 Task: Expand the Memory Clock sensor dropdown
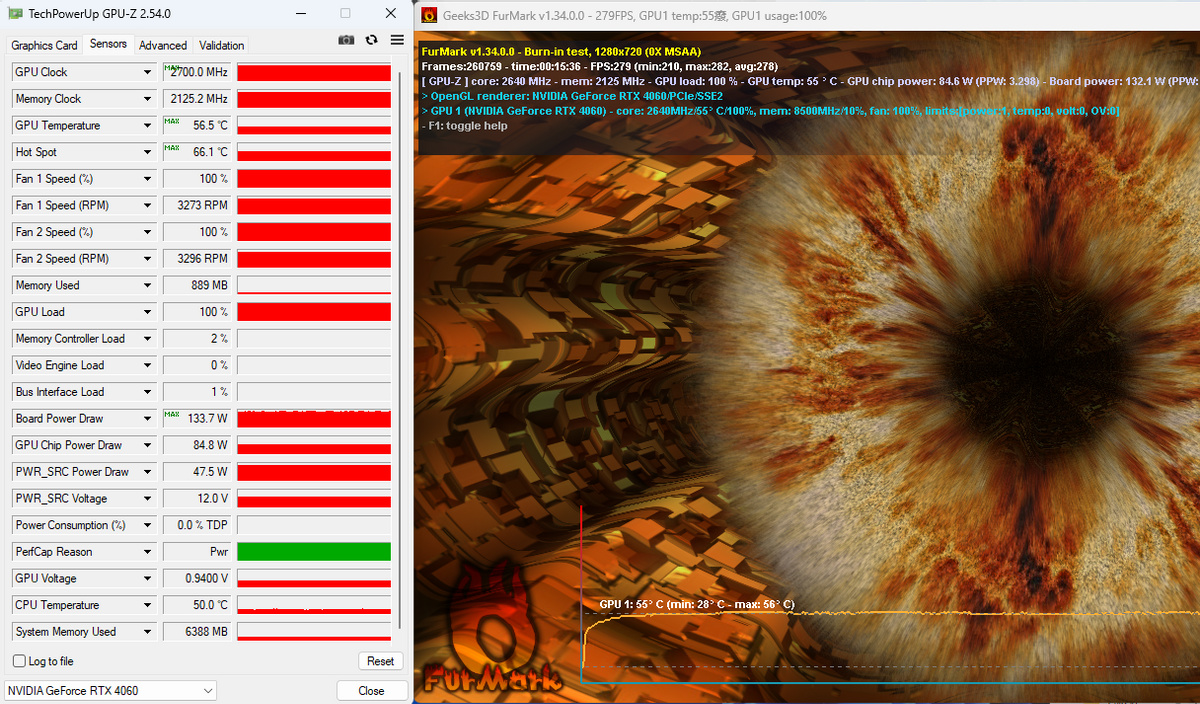(148, 99)
